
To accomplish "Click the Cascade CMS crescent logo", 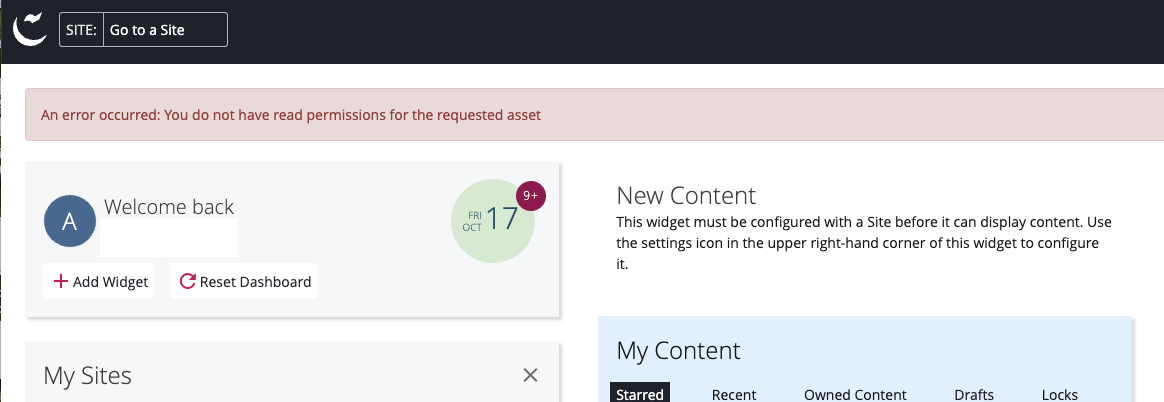I will click(x=30, y=28).
